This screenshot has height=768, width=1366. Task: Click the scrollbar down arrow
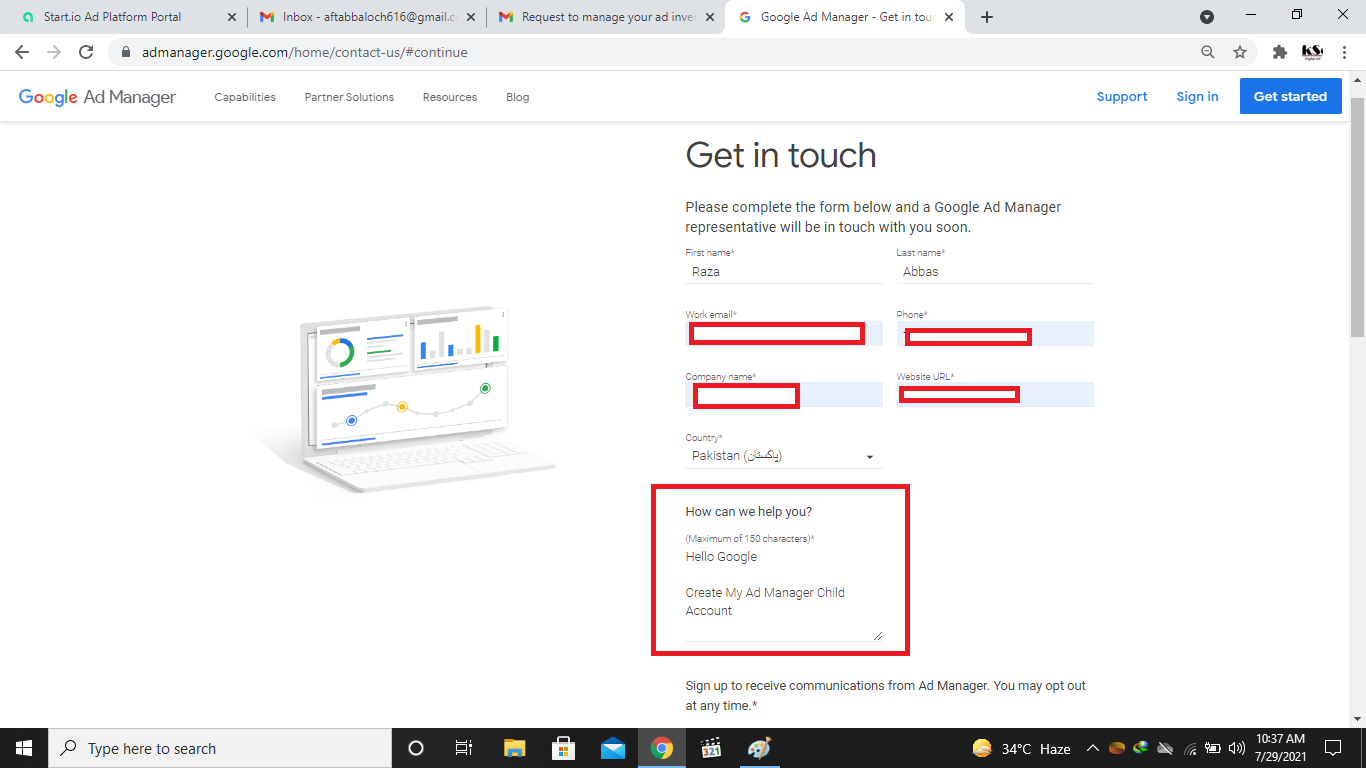coord(1358,719)
